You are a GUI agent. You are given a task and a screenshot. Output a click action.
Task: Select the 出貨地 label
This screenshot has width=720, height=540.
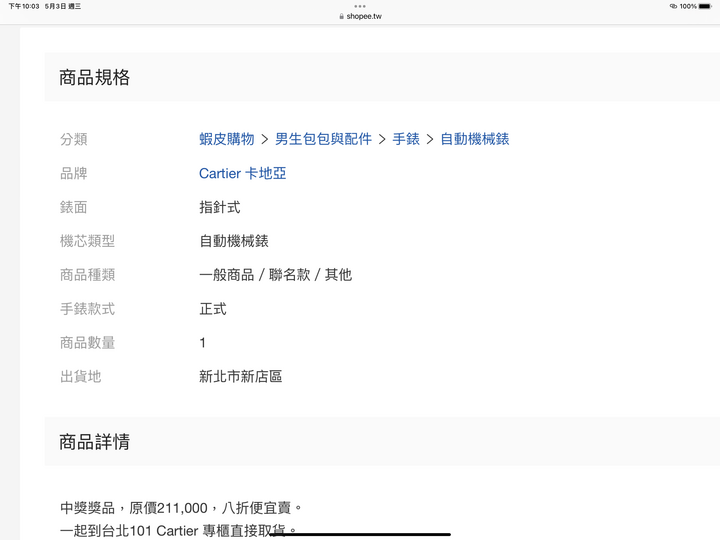[80, 377]
